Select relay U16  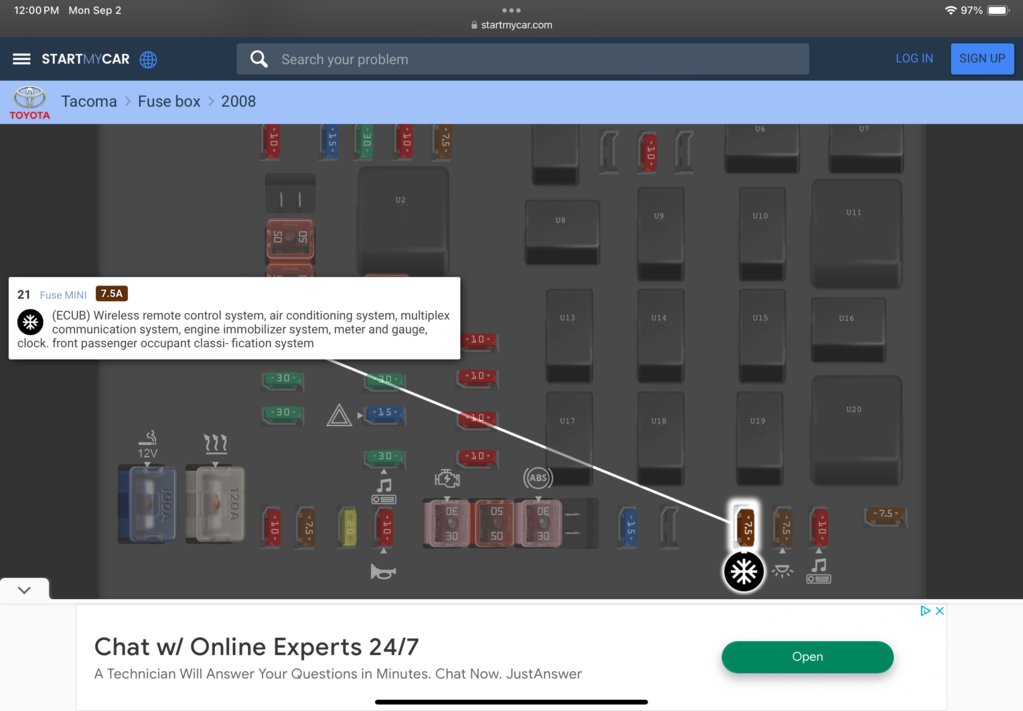pos(847,329)
